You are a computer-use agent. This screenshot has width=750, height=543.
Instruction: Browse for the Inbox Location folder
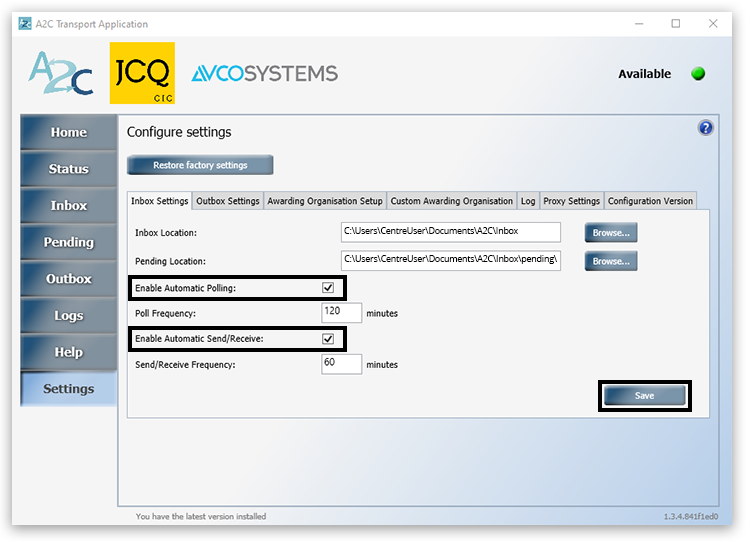611,233
